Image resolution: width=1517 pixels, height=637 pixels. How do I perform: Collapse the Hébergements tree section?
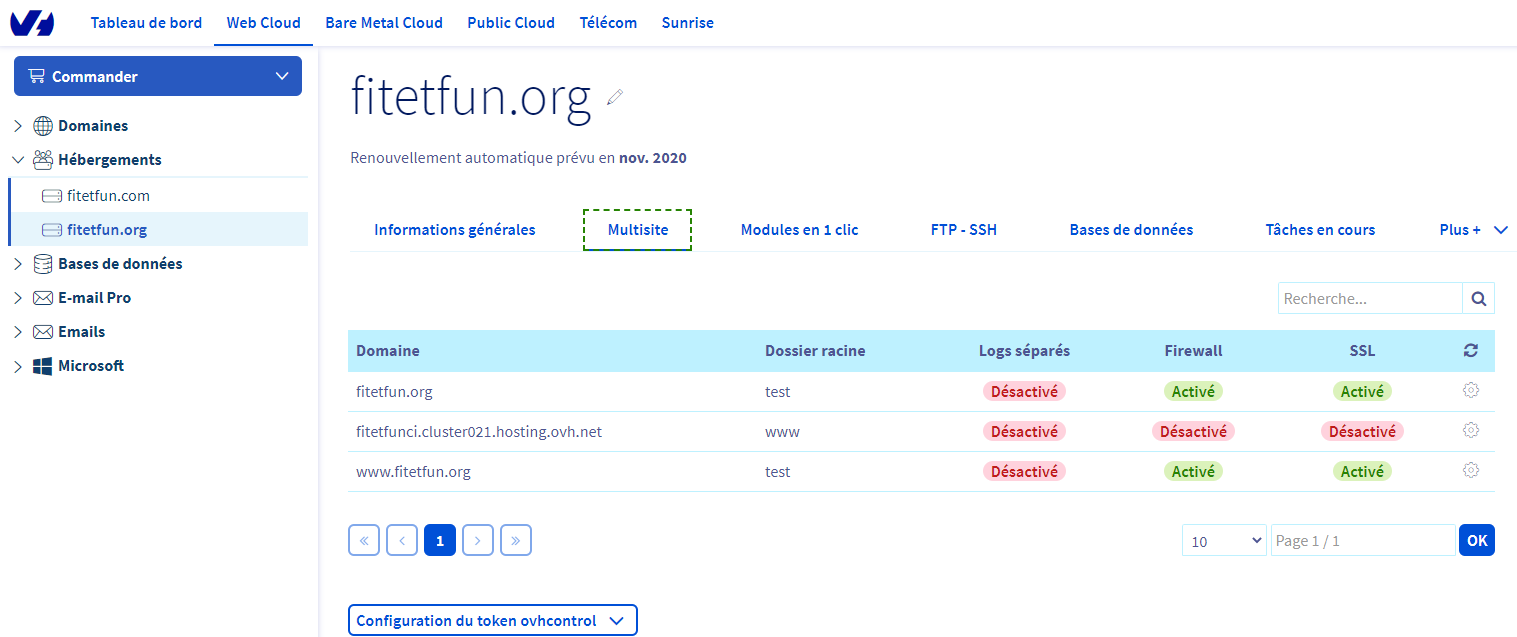point(18,160)
